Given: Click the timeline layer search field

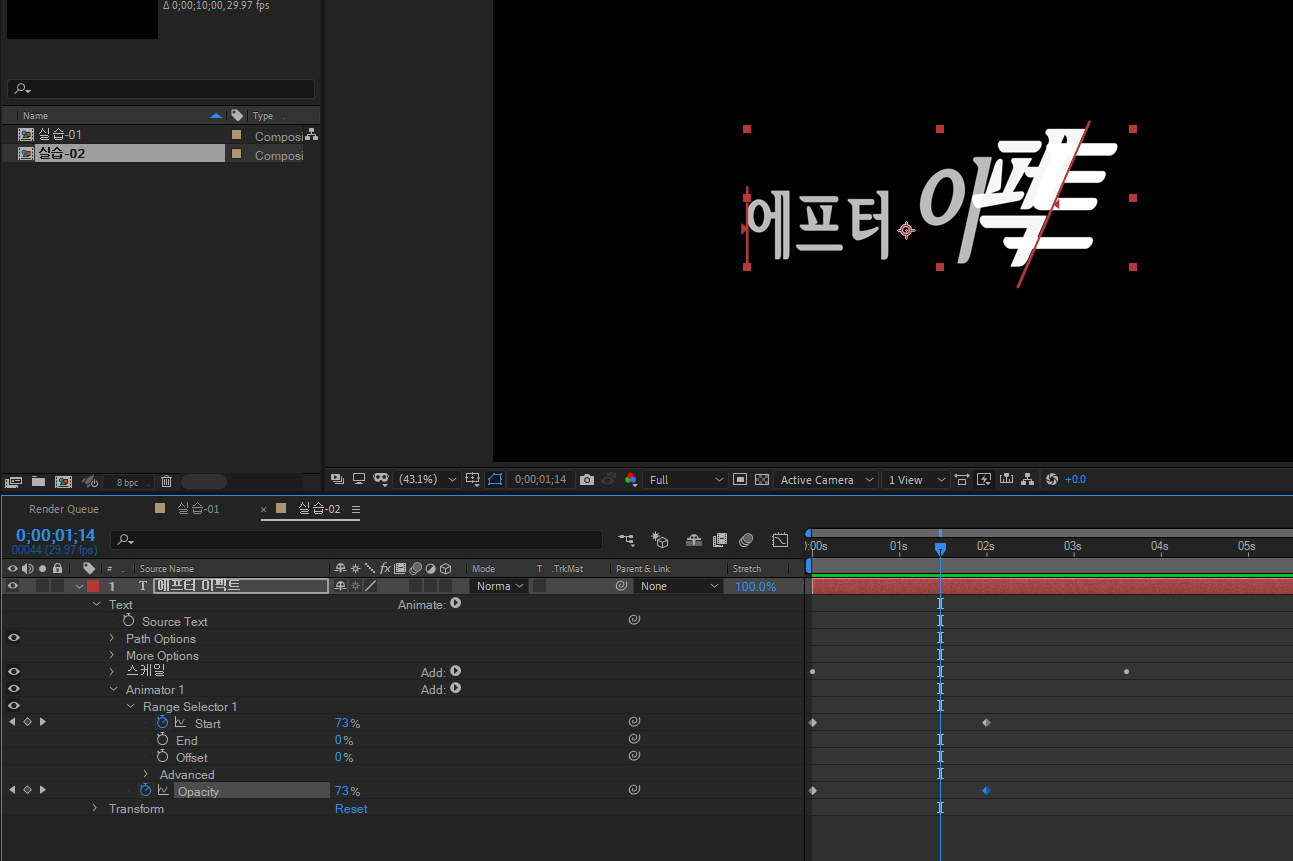Looking at the screenshot, I should point(356,540).
